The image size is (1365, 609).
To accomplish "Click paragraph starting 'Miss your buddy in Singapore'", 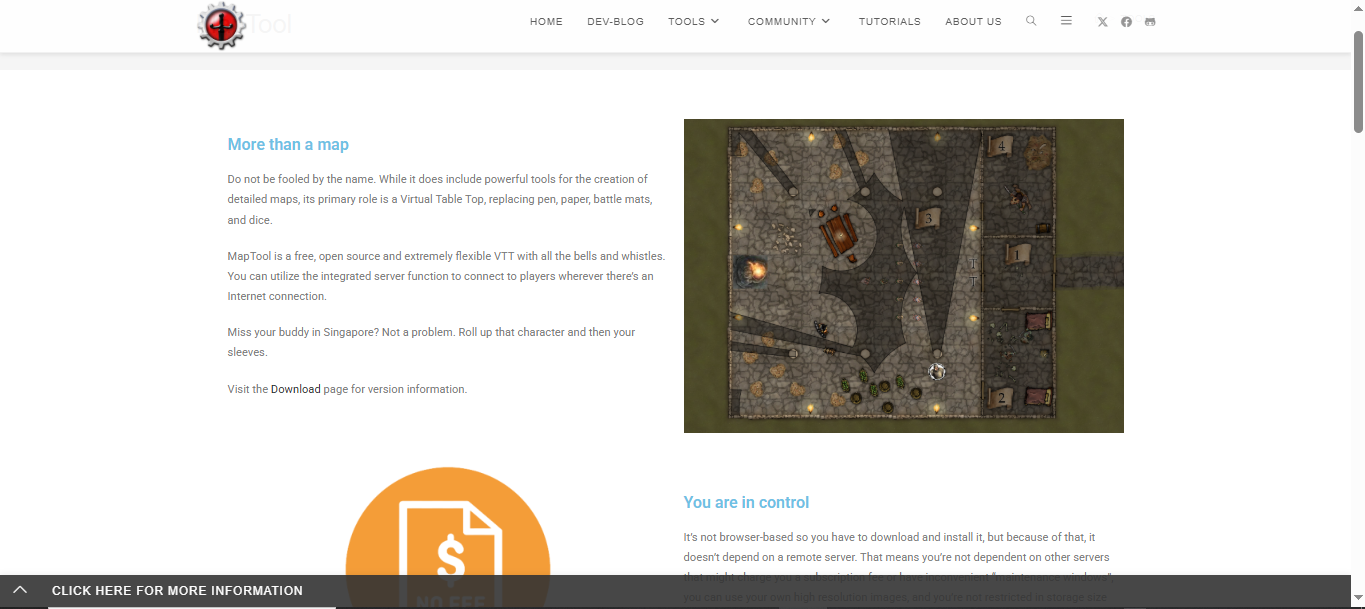I will click(x=431, y=342).
